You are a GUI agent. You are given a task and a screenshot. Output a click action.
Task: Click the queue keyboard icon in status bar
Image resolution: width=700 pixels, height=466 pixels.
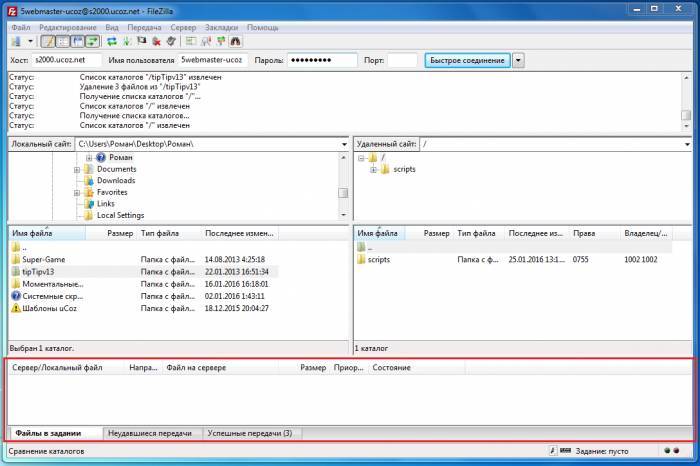[565, 451]
